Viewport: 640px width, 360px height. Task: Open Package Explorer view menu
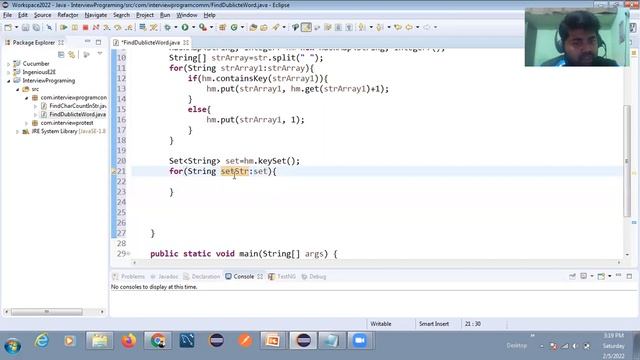pos(100,54)
